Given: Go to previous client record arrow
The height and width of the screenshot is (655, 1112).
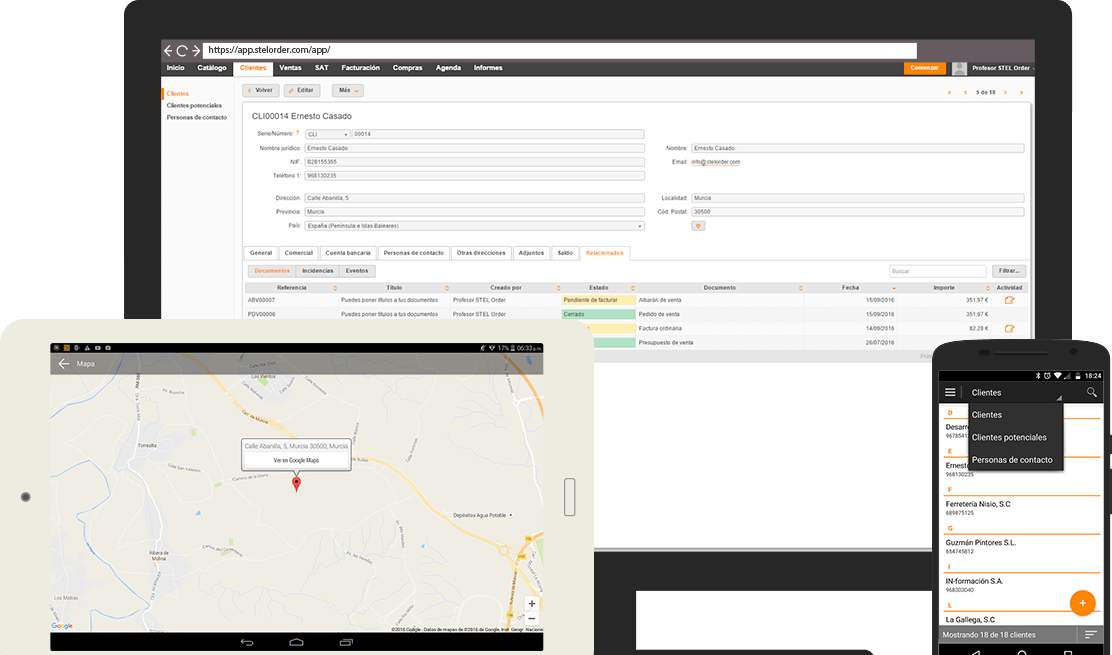Looking at the screenshot, I should [965, 93].
